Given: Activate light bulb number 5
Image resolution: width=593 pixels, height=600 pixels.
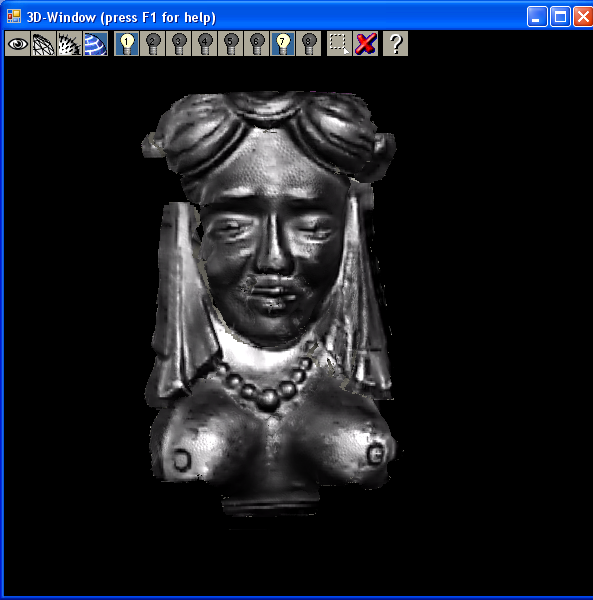Looking at the screenshot, I should point(231,44).
